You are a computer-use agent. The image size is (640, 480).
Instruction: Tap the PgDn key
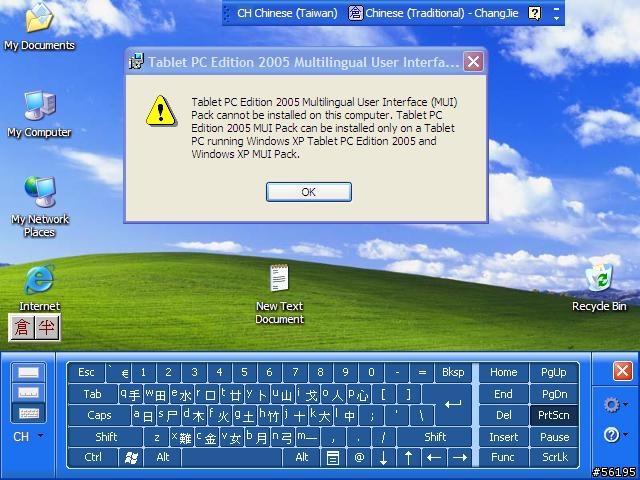pyautogui.click(x=554, y=394)
